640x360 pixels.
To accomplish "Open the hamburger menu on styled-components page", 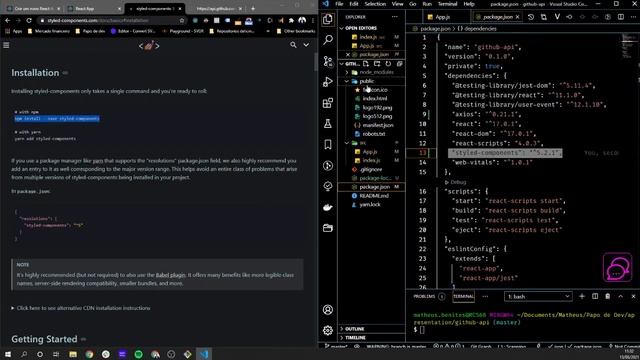I will [6, 45].
